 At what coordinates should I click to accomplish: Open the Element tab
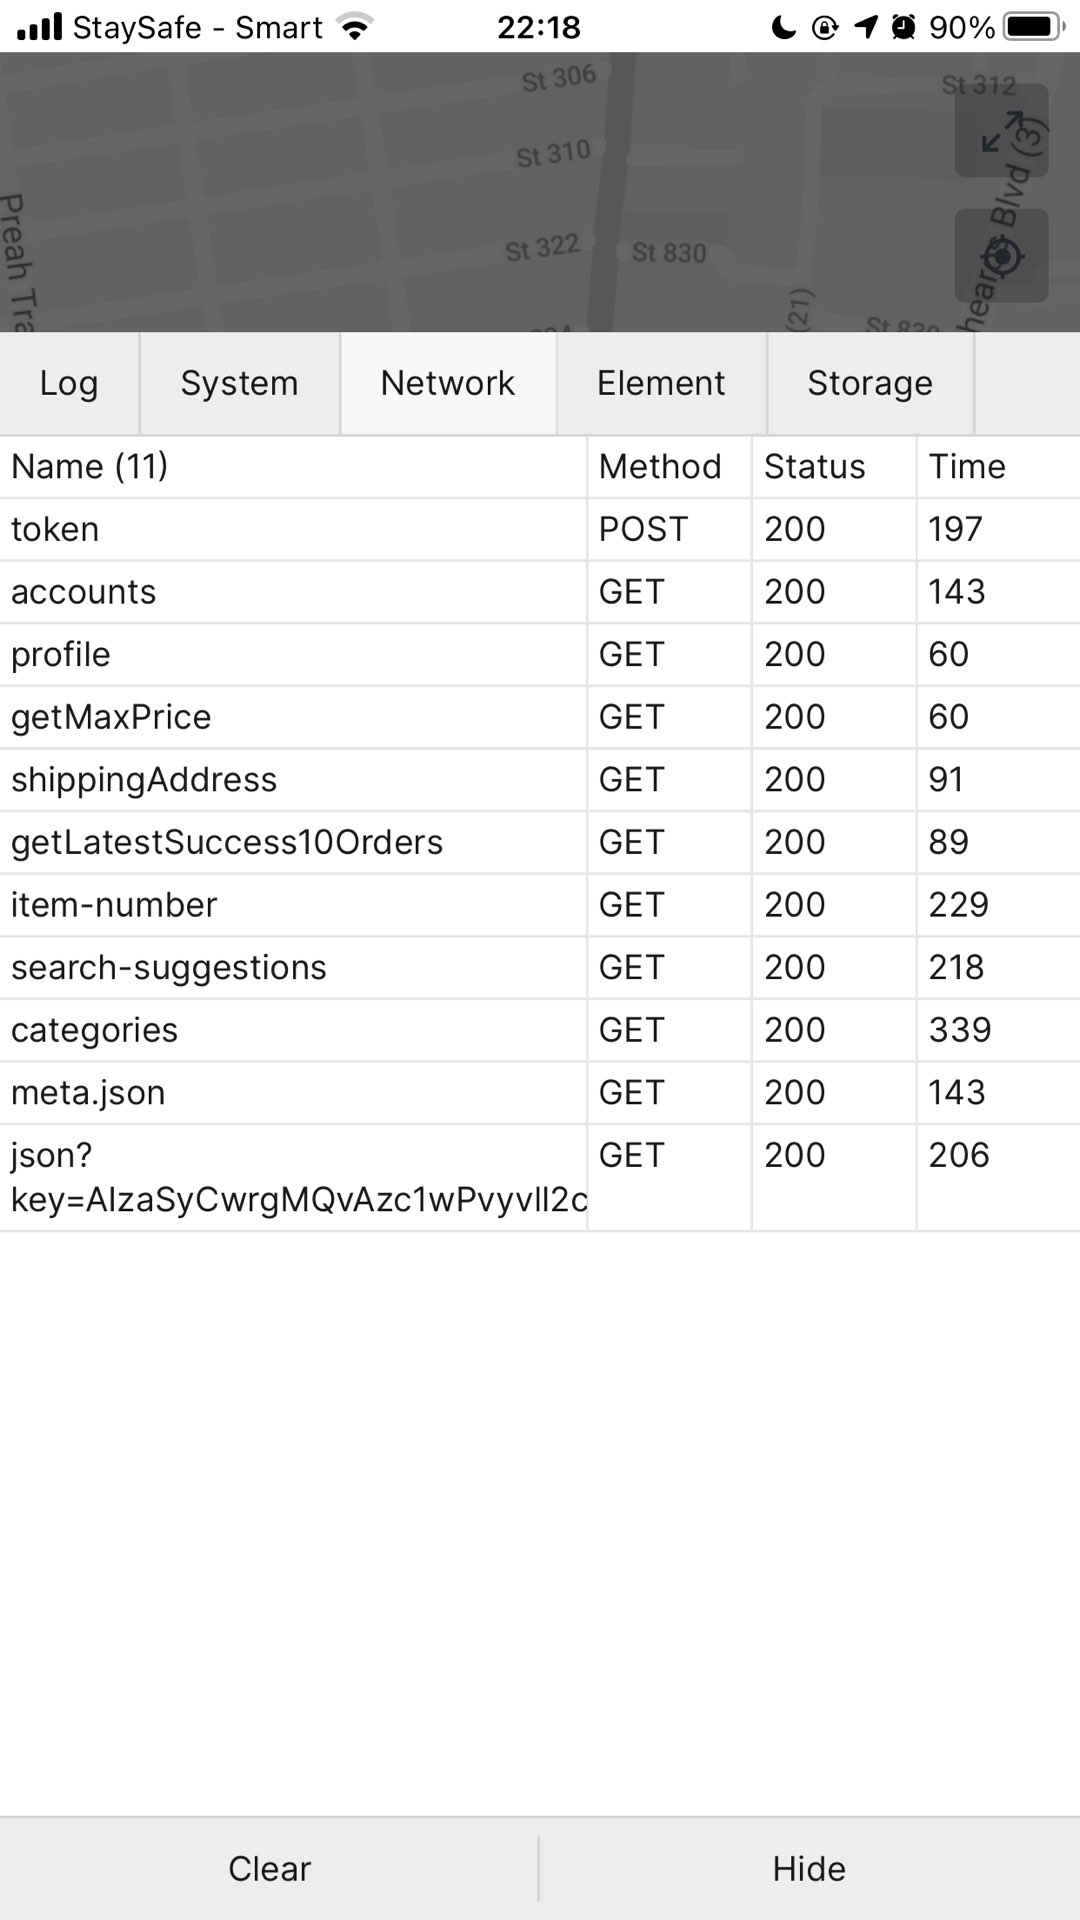[661, 383]
